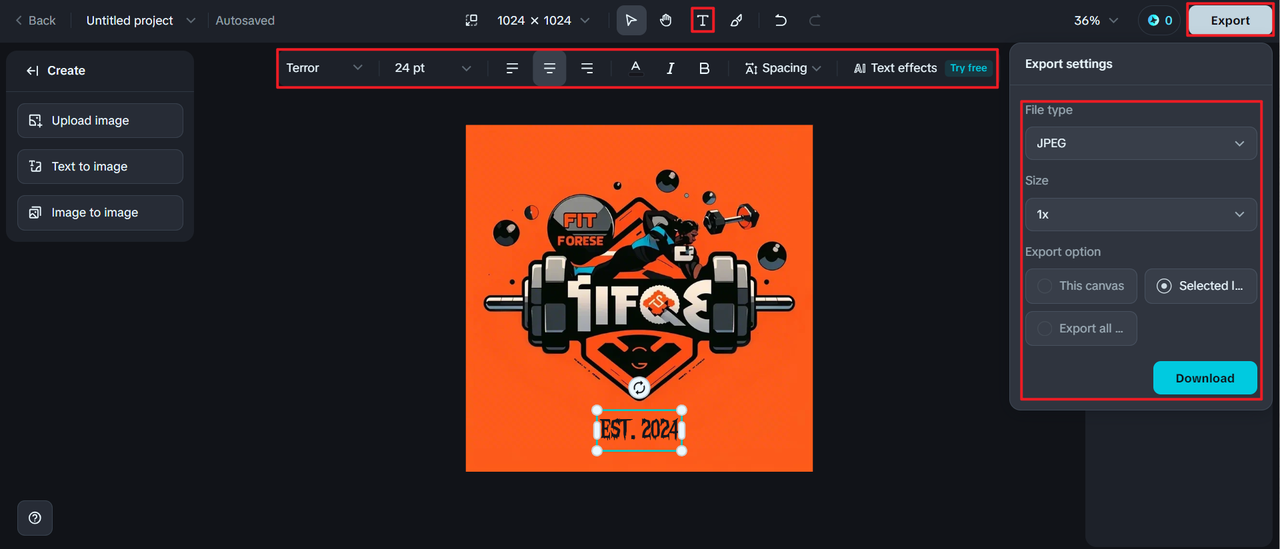This screenshot has width=1280, height=549.
Task: Open the 24 pt font size dropdown
Action: coord(432,68)
